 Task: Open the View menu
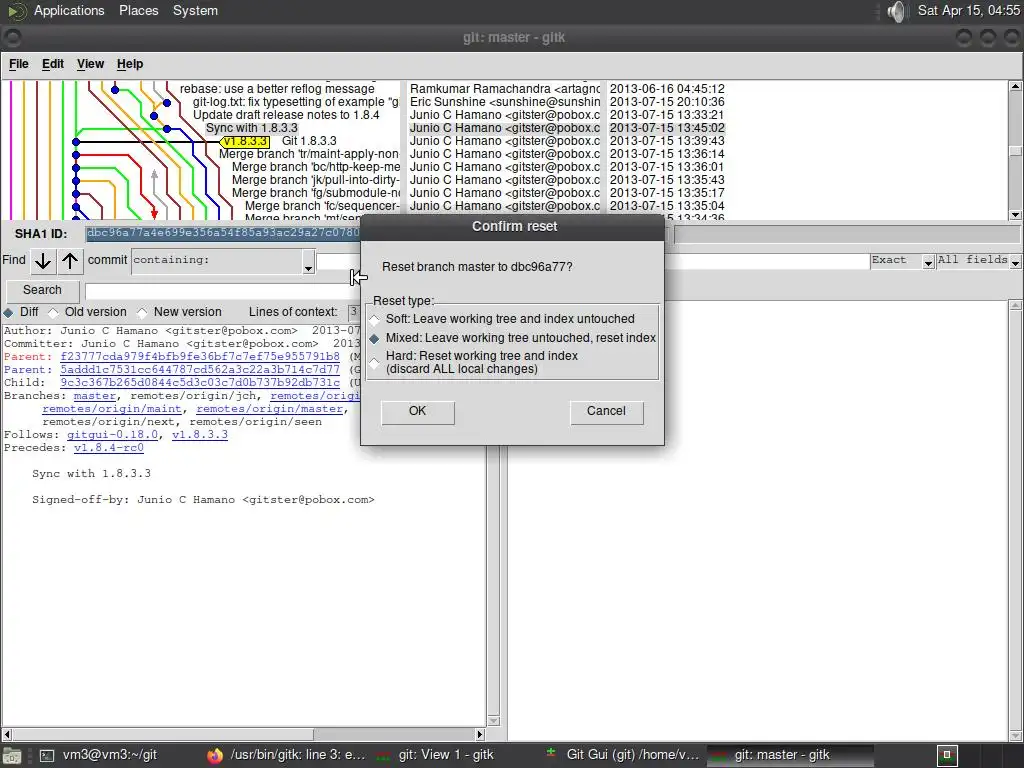90,64
